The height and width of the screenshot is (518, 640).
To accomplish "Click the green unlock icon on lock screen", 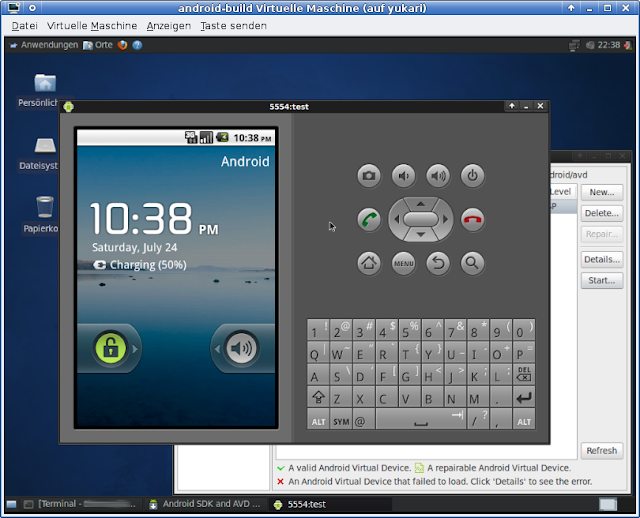I will (111, 348).
